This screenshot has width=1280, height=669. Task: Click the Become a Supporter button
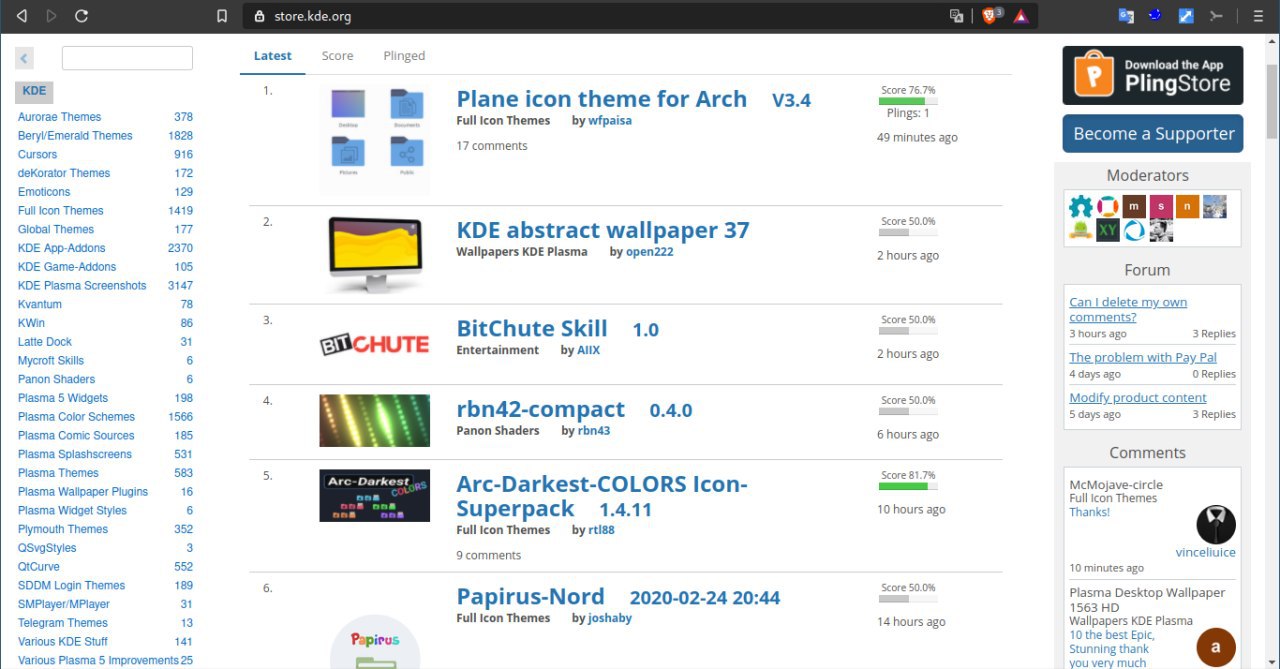click(1153, 133)
